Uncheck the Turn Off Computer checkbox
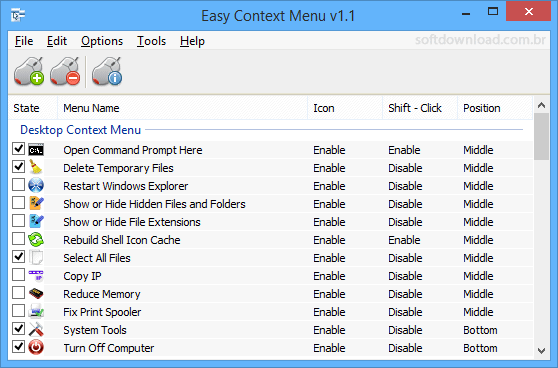558x368 pixels. pyautogui.click(x=19, y=347)
